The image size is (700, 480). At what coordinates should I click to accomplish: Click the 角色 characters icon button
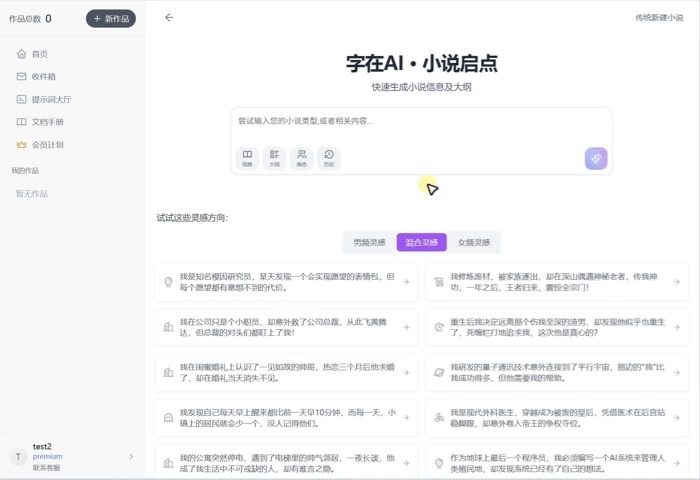click(302, 158)
